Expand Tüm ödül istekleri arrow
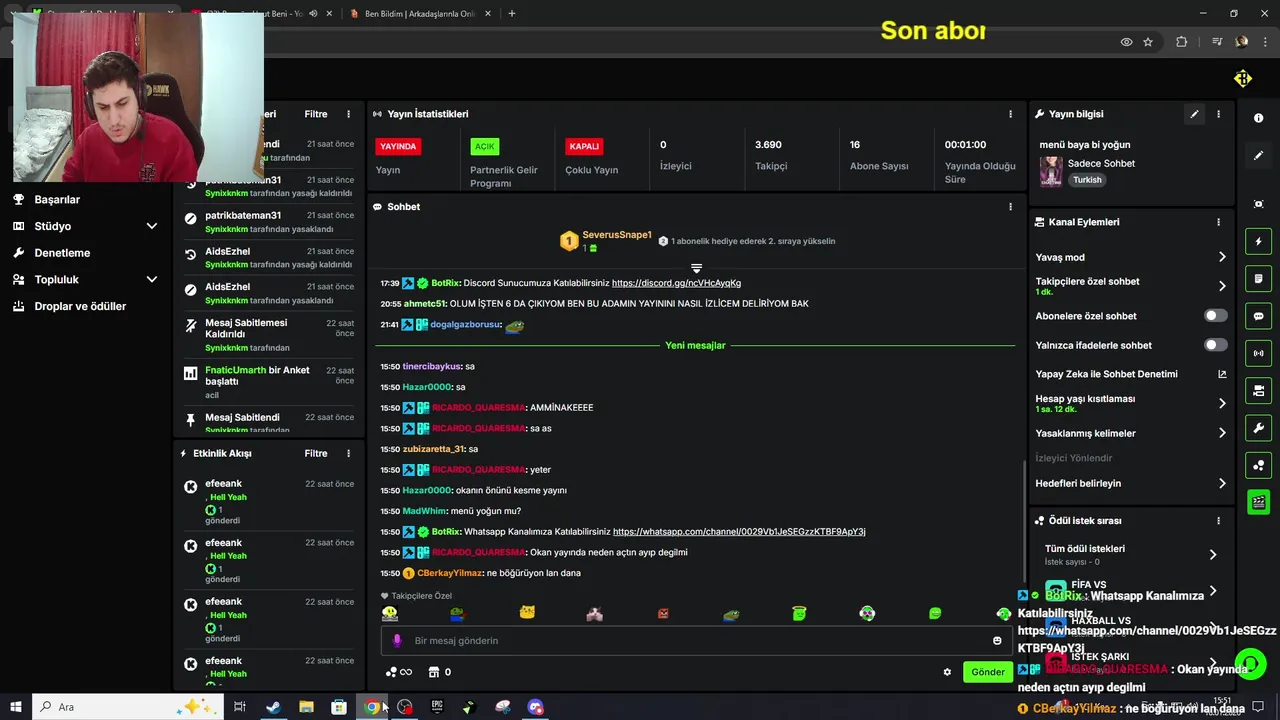The height and width of the screenshot is (720, 1280). click(x=1212, y=555)
